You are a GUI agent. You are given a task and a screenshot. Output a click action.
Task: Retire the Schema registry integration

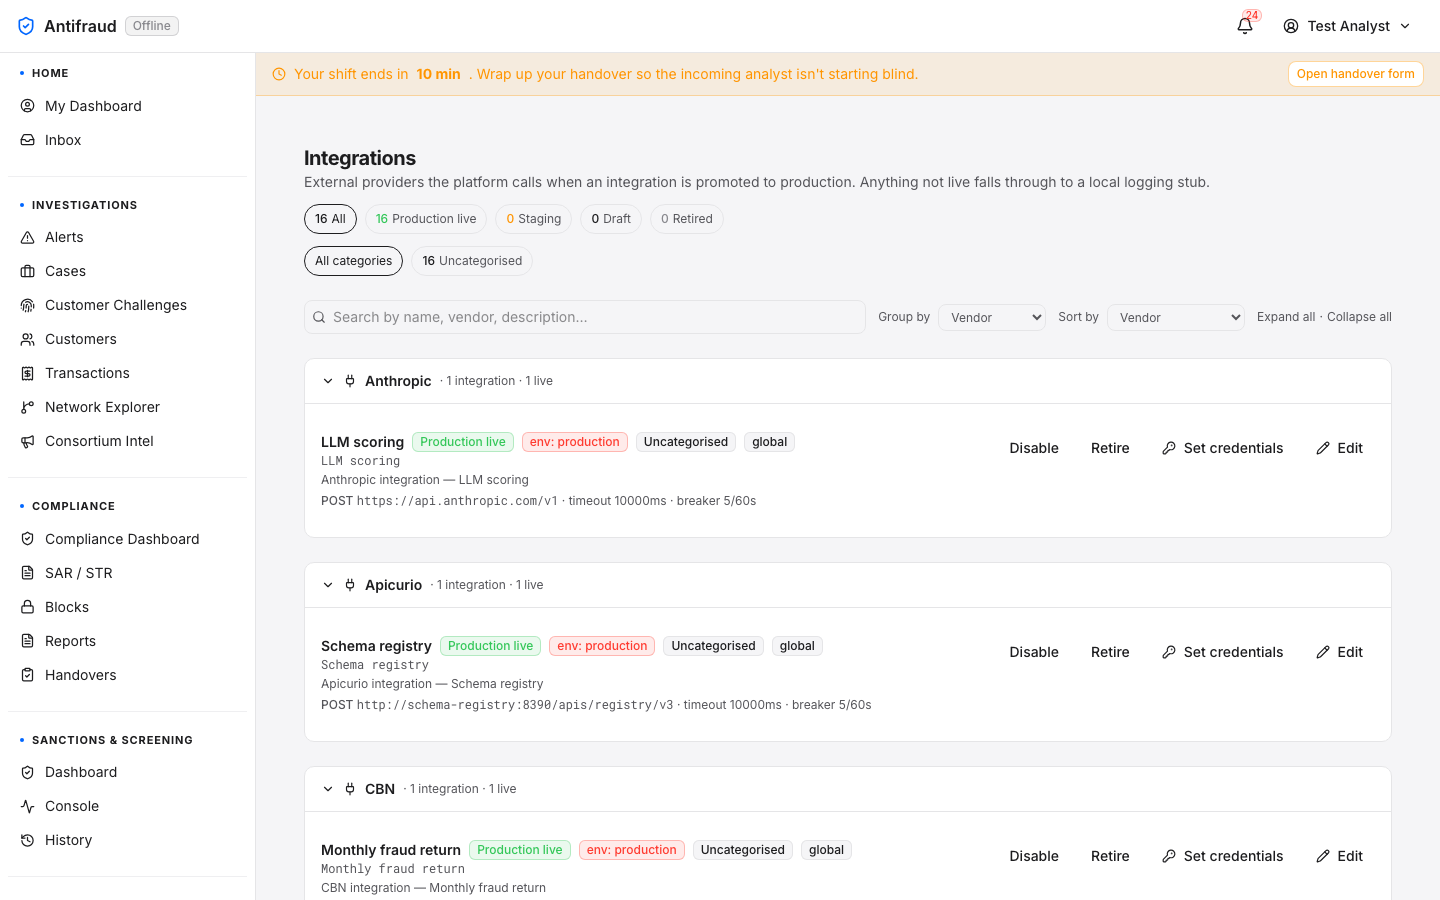click(x=1110, y=652)
